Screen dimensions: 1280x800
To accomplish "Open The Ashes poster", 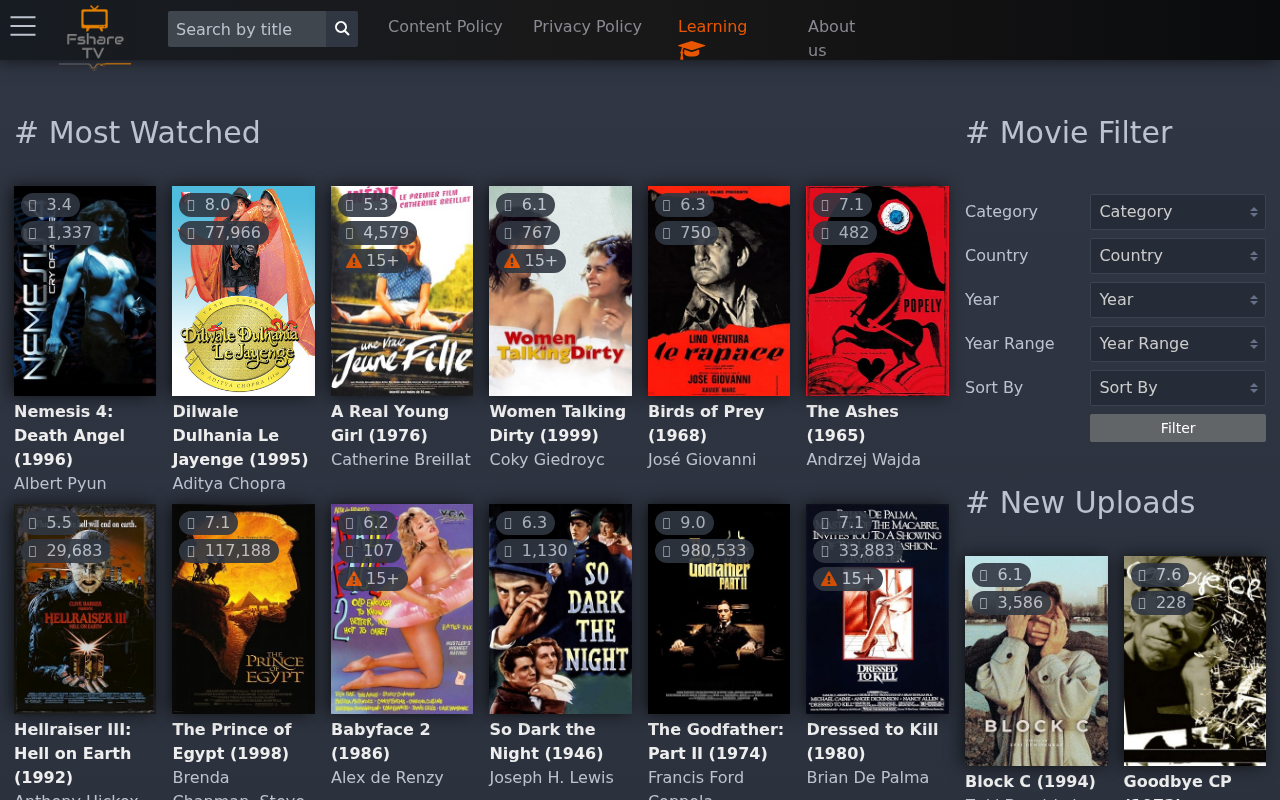I will [878, 291].
